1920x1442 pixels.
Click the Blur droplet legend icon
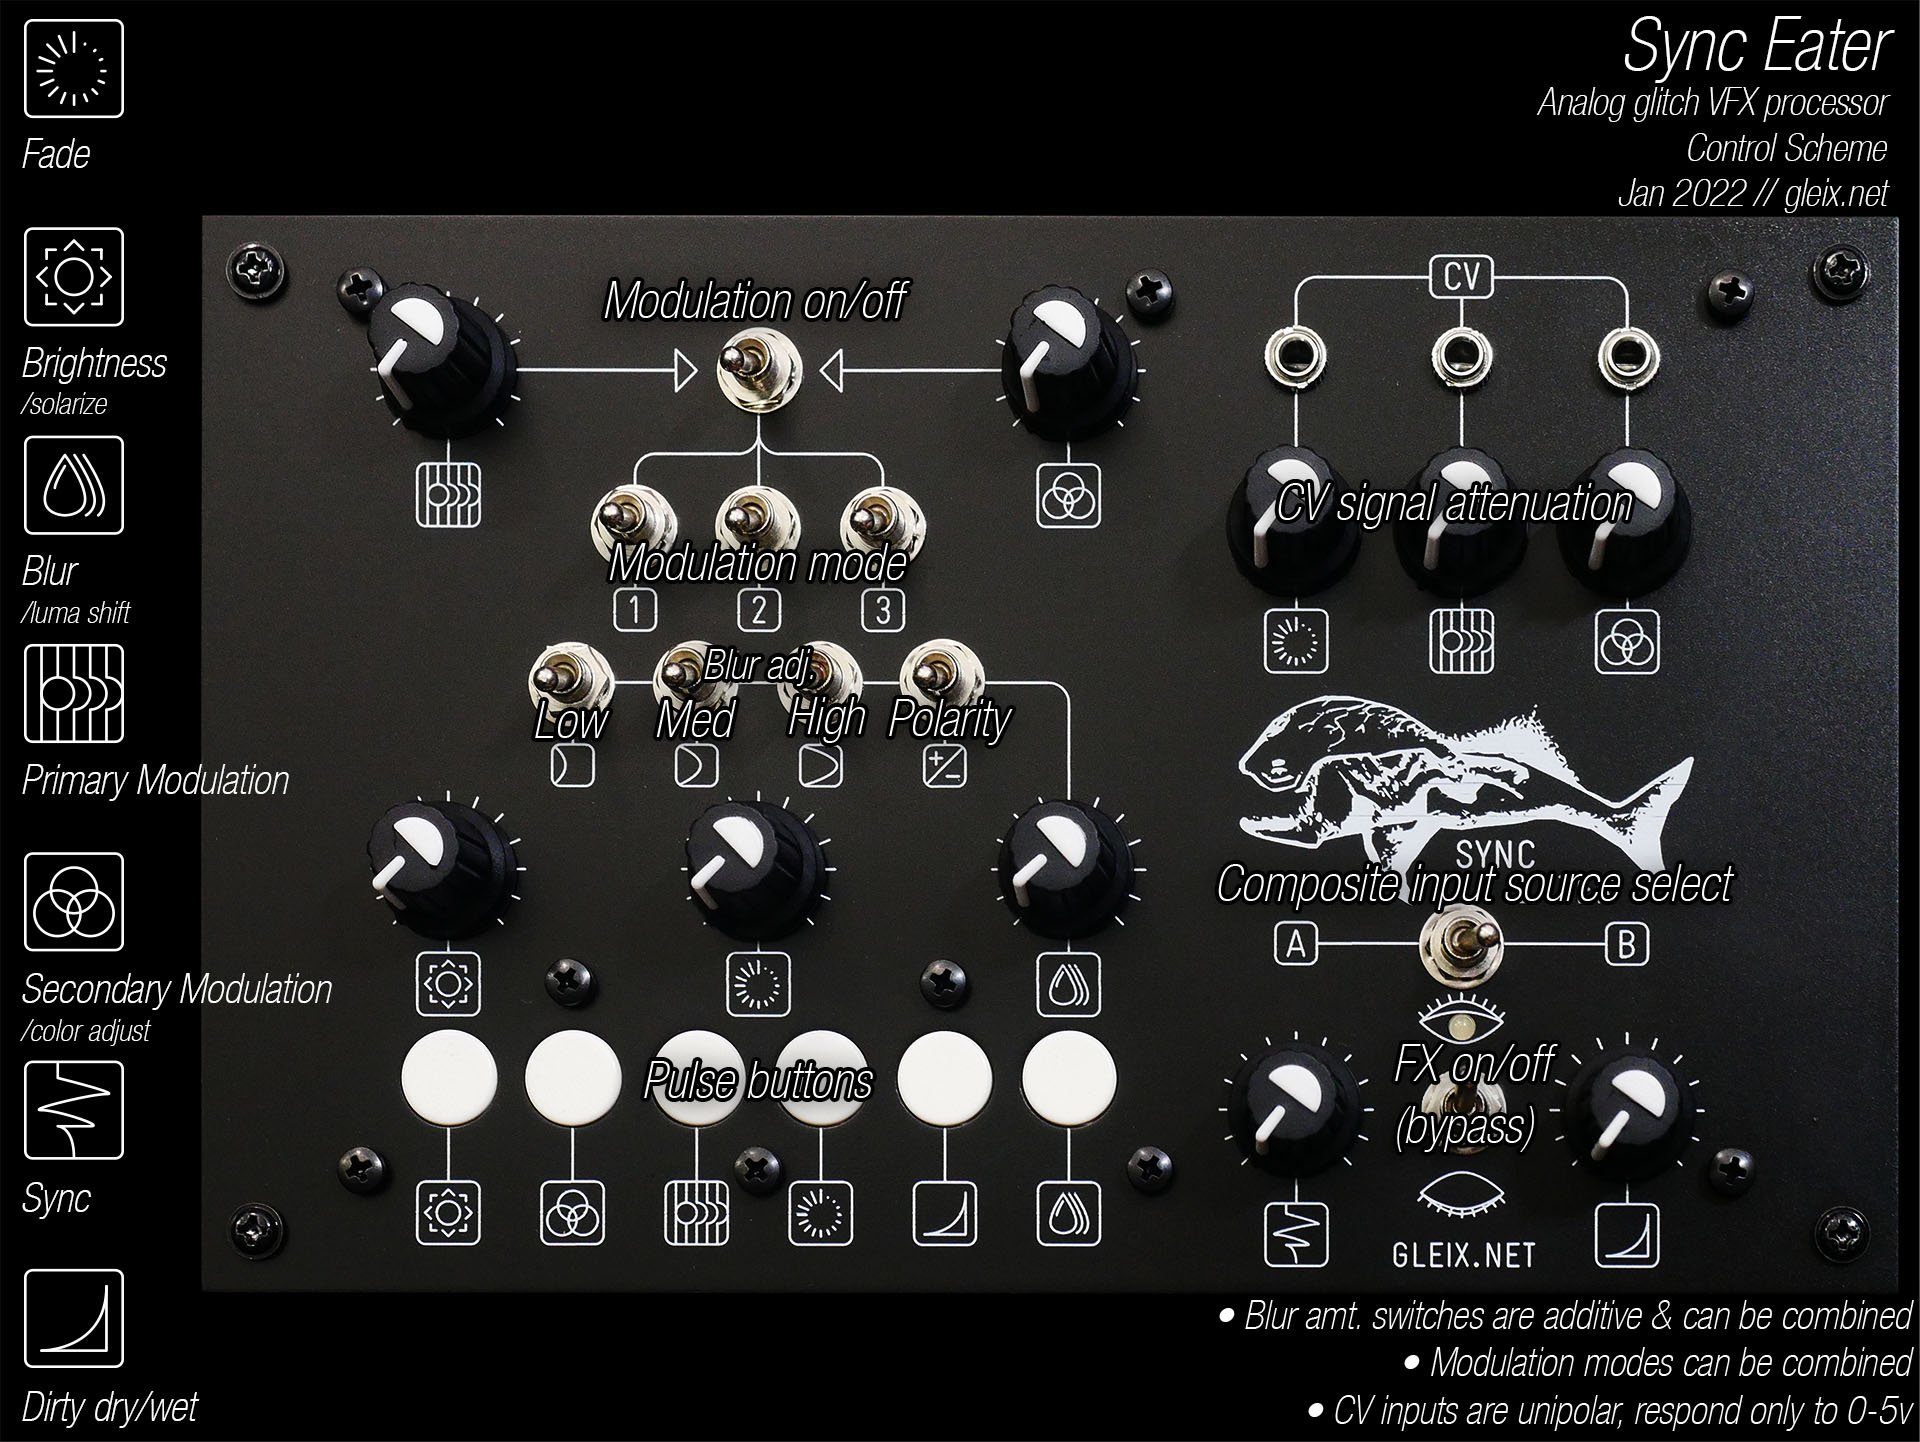coord(74,485)
